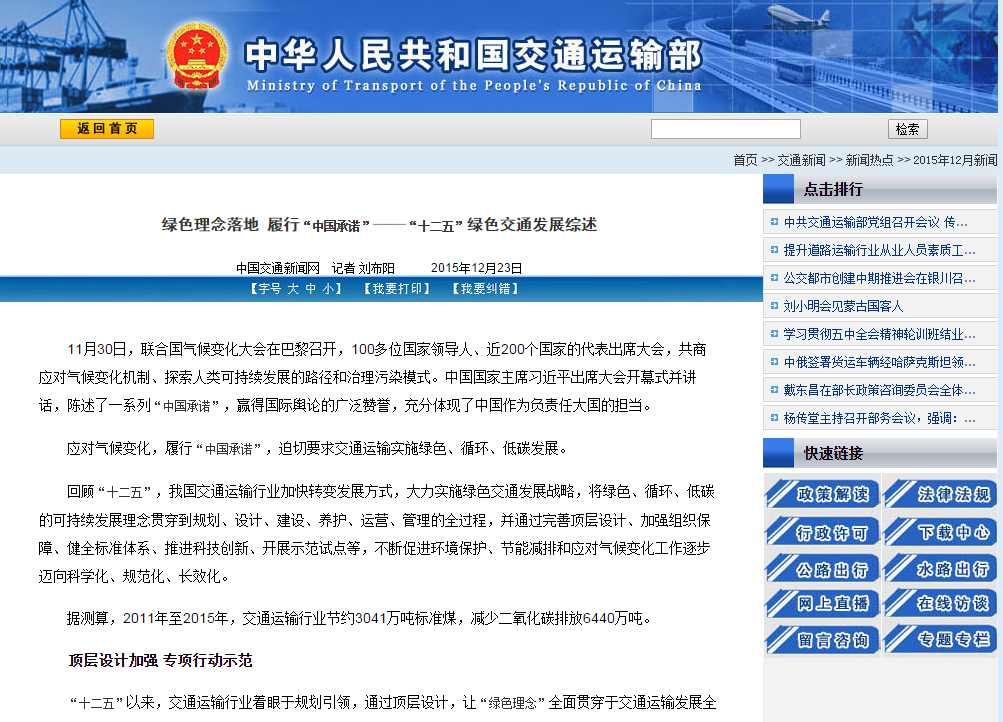Click the 点击排行 section header

880,189
